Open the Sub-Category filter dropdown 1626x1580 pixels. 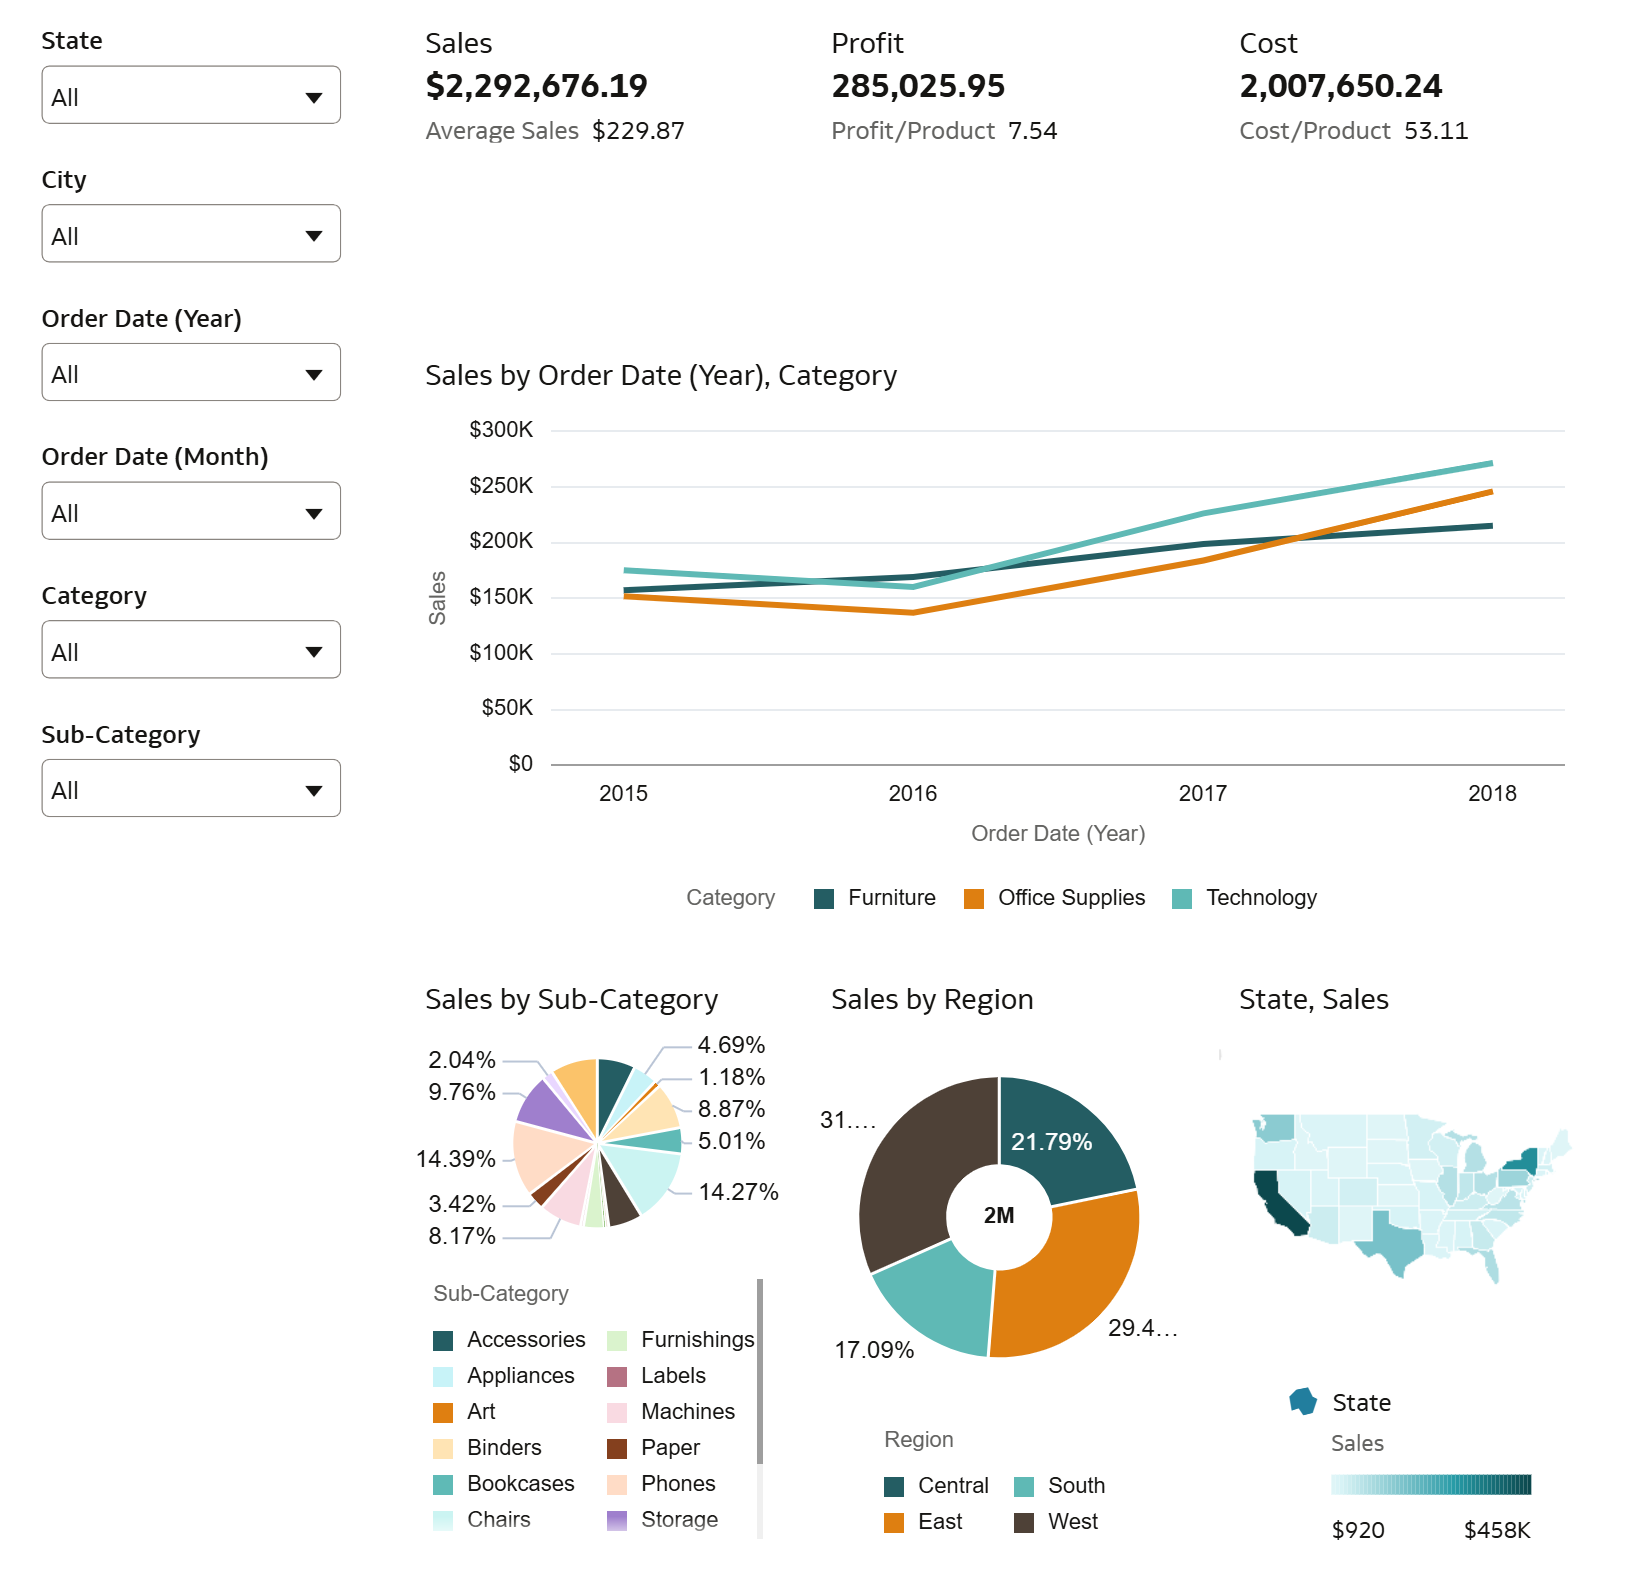pyautogui.click(x=191, y=788)
